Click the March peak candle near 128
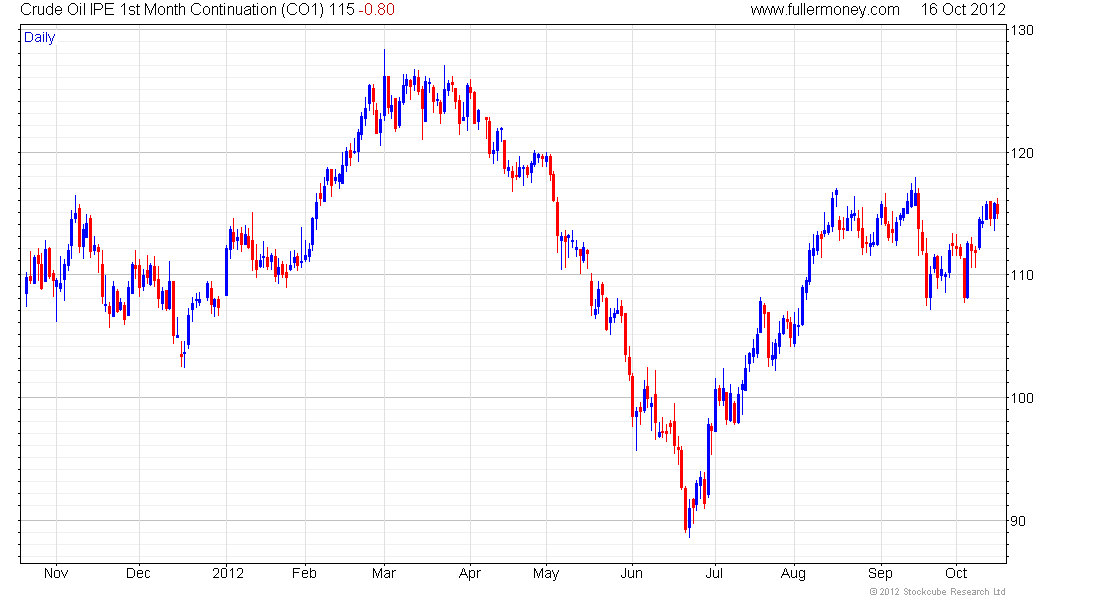The height and width of the screenshot is (600, 1100). tap(384, 83)
